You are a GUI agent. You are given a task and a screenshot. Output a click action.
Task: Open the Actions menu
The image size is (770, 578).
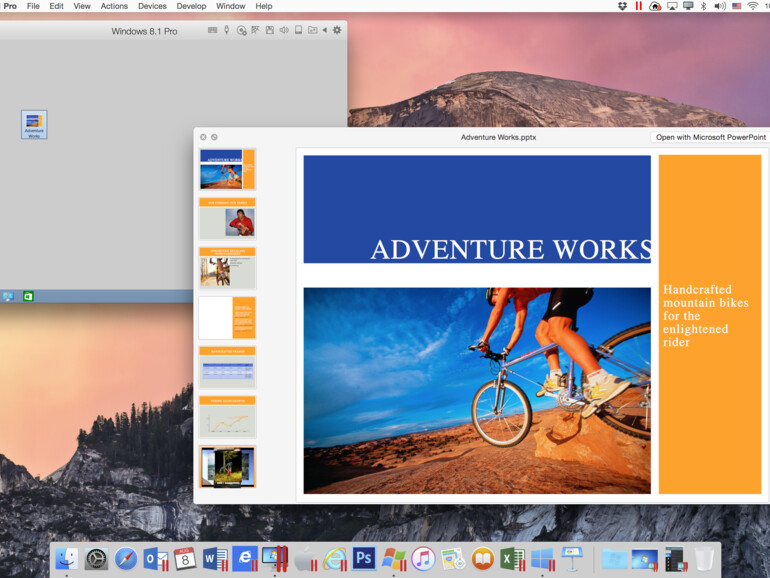(114, 6)
